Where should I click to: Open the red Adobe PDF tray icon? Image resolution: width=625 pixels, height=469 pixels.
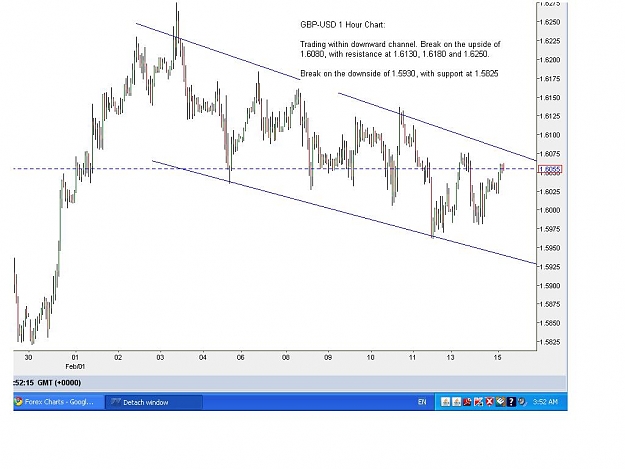pyautogui.click(x=467, y=402)
